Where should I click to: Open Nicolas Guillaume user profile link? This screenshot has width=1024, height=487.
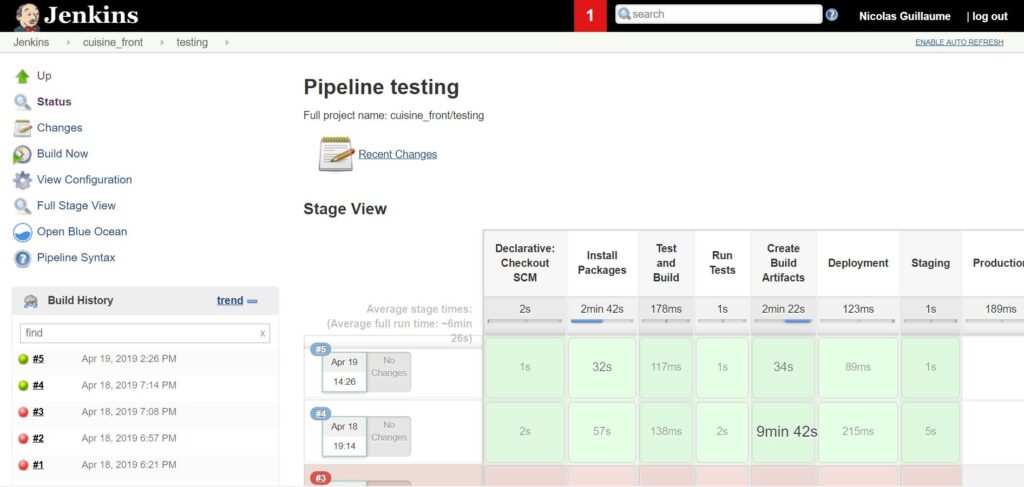904,16
